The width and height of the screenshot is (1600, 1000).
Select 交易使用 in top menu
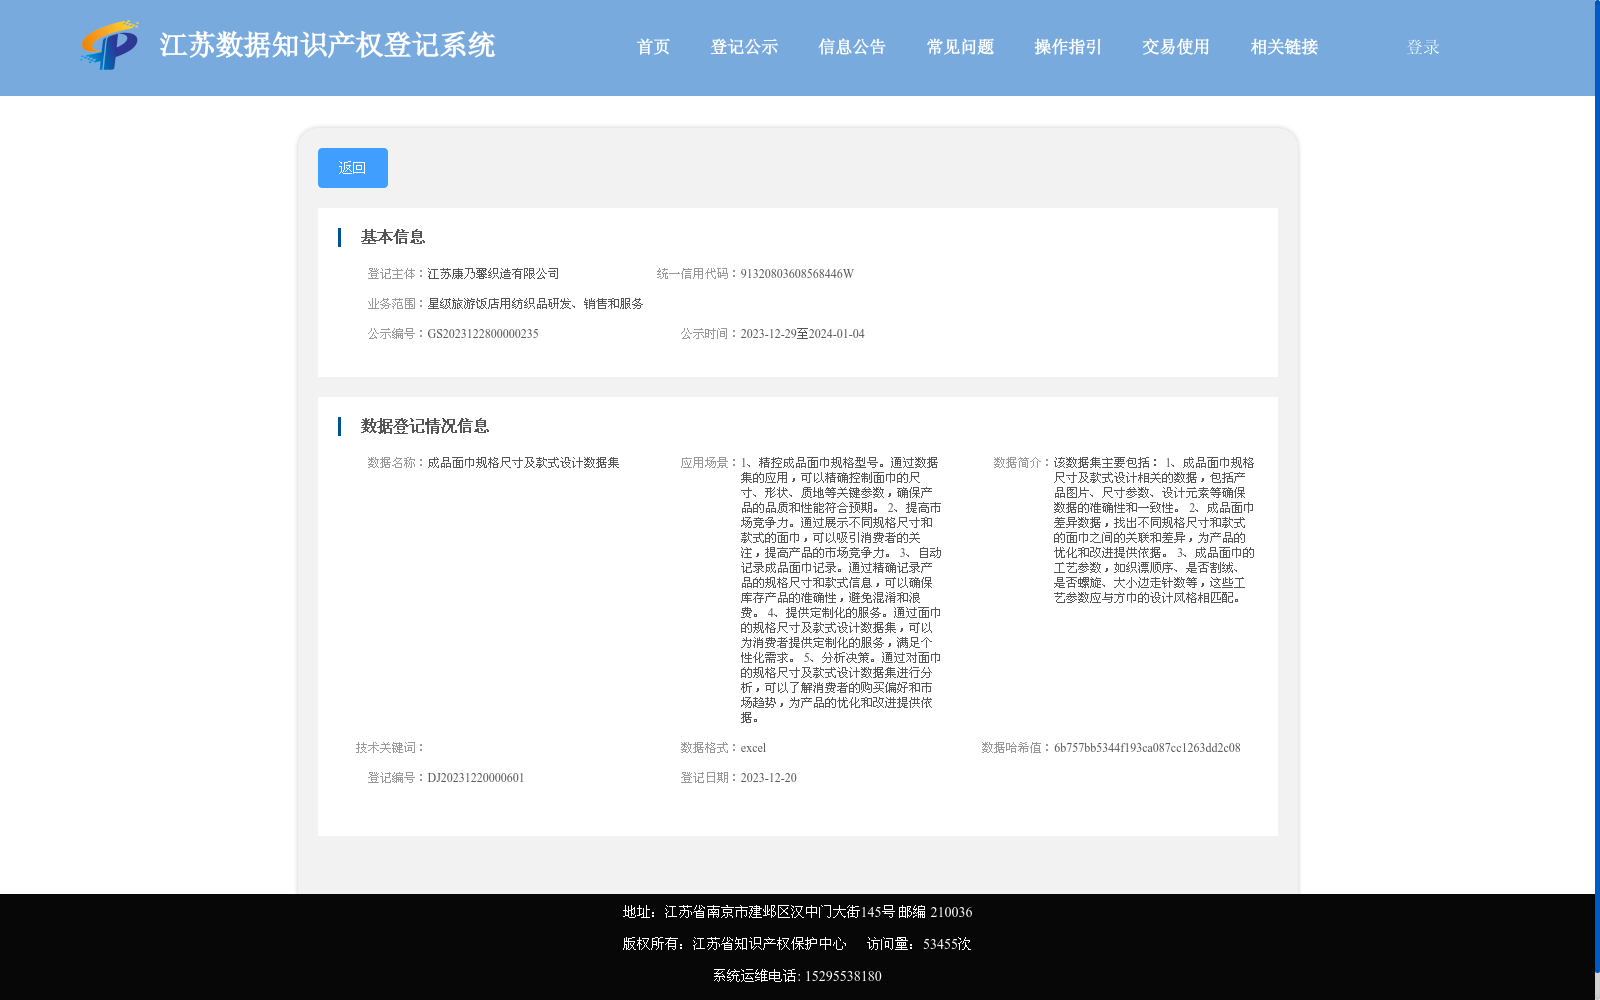(x=1176, y=47)
